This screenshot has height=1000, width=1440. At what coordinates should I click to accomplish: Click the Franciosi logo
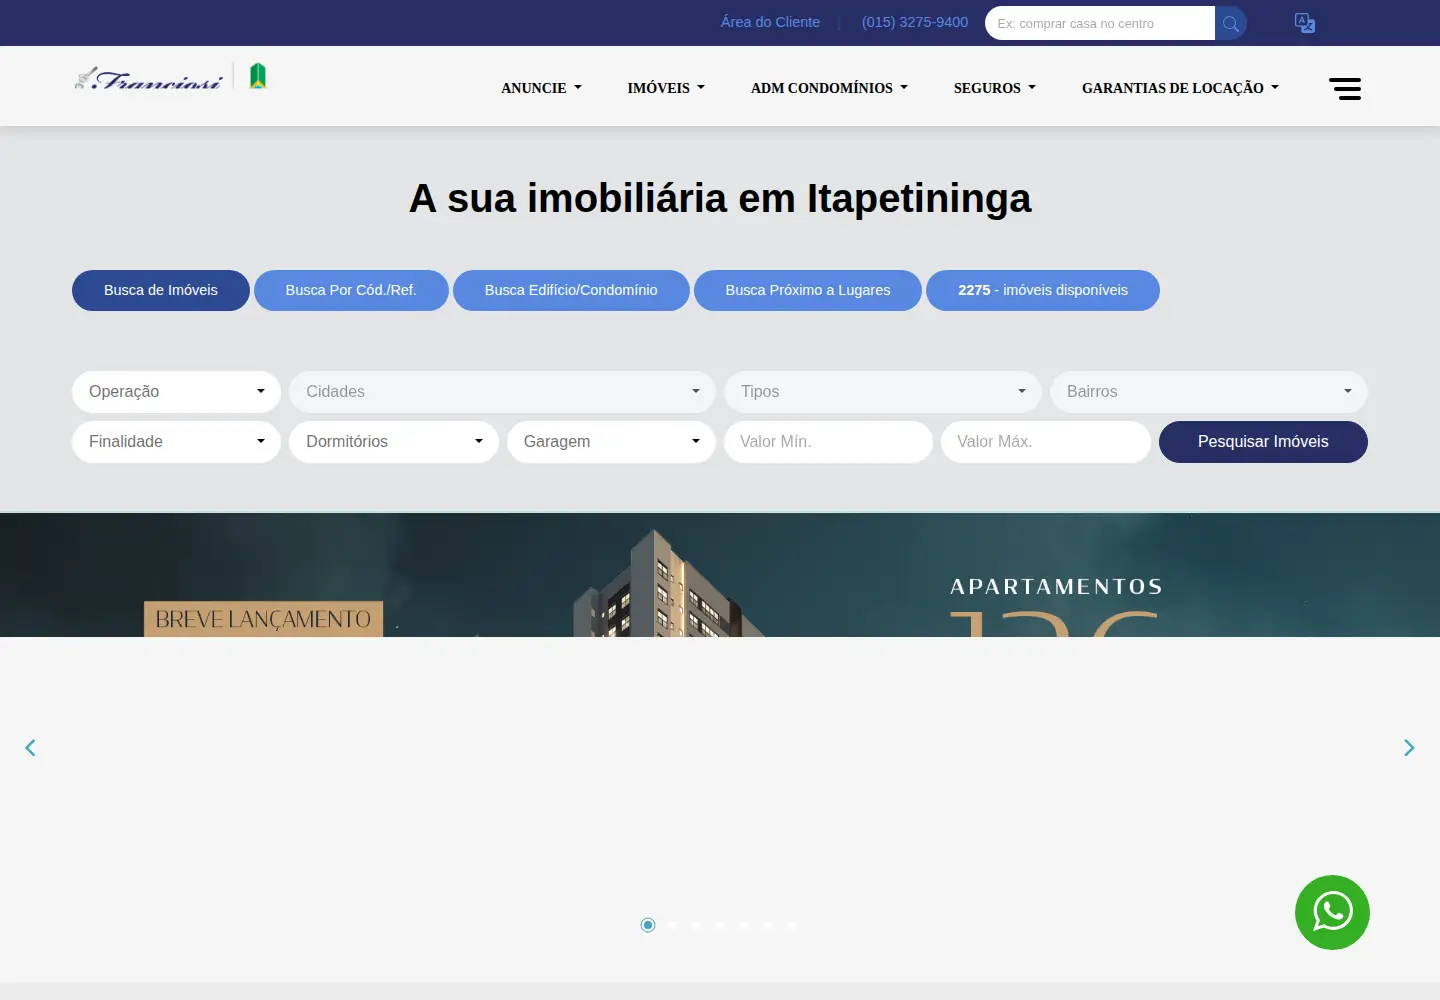coord(171,77)
